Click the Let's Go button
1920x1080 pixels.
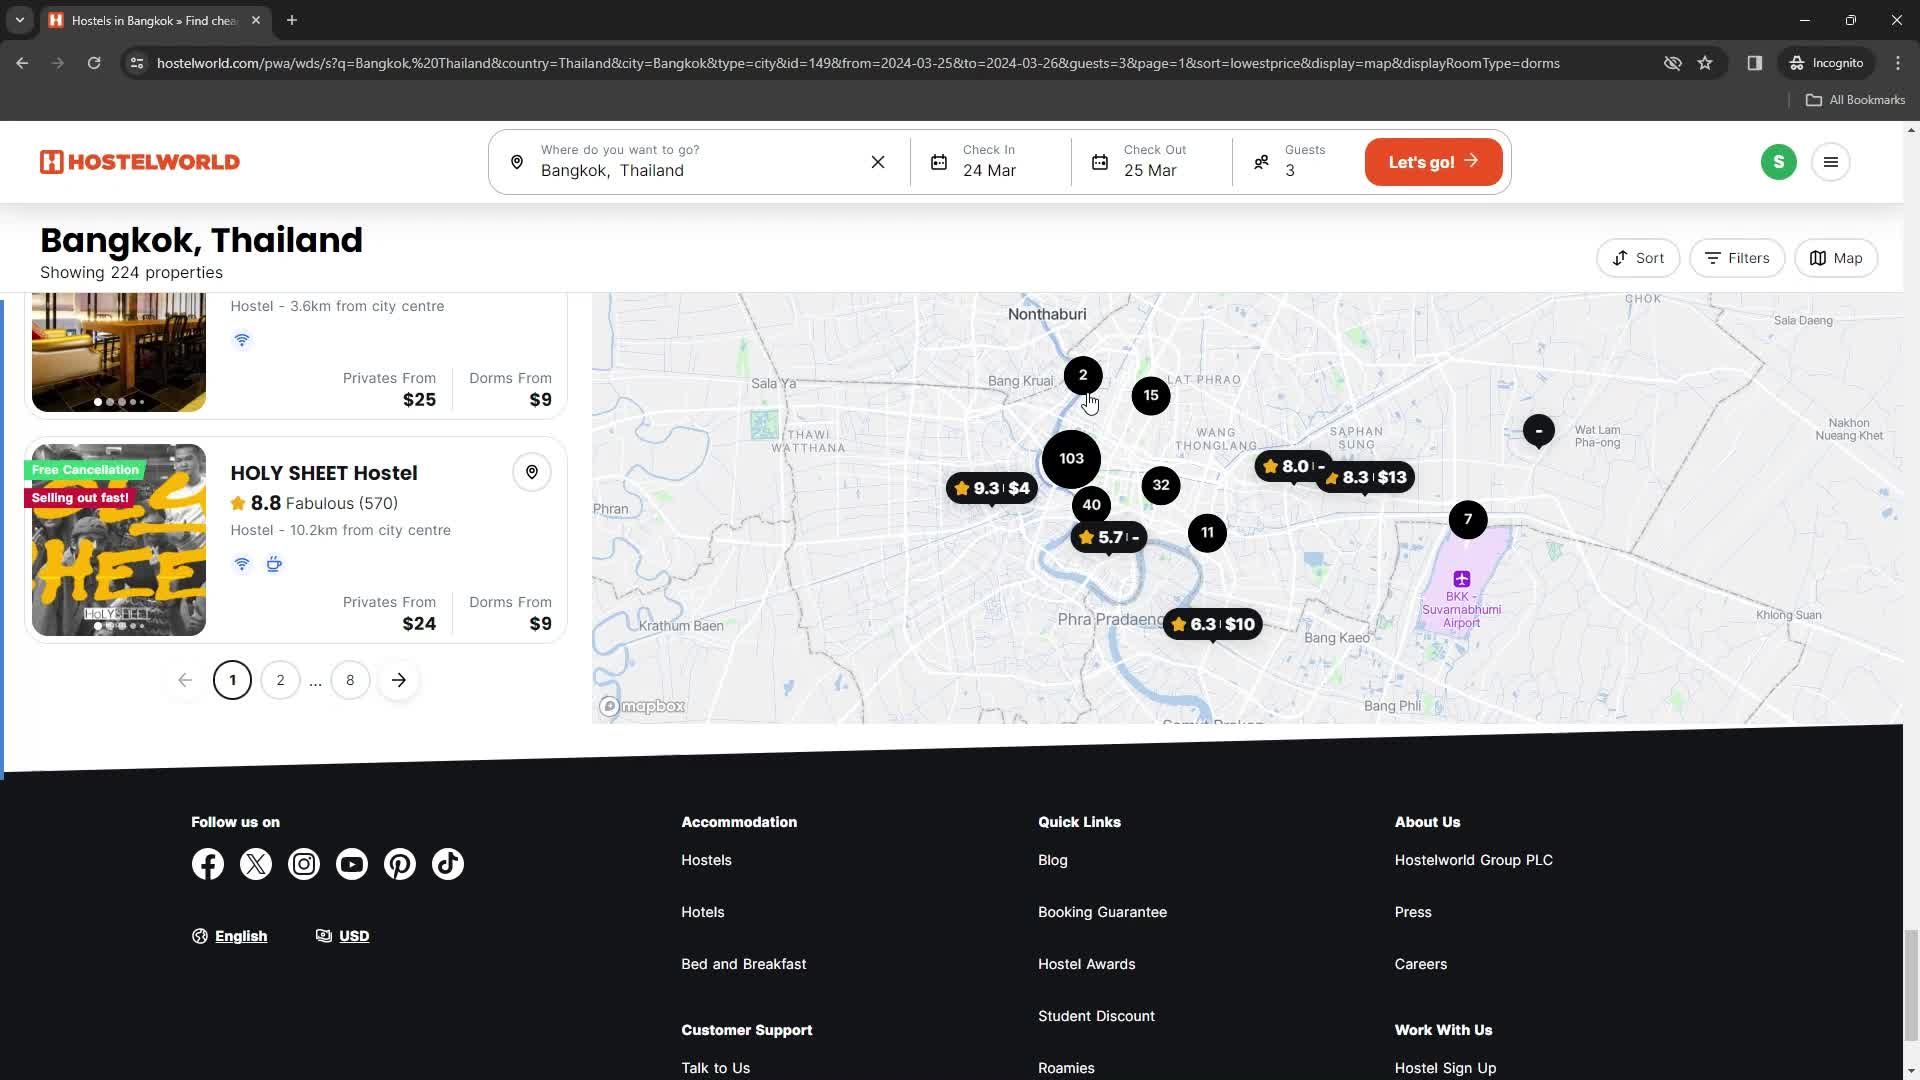click(1433, 161)
